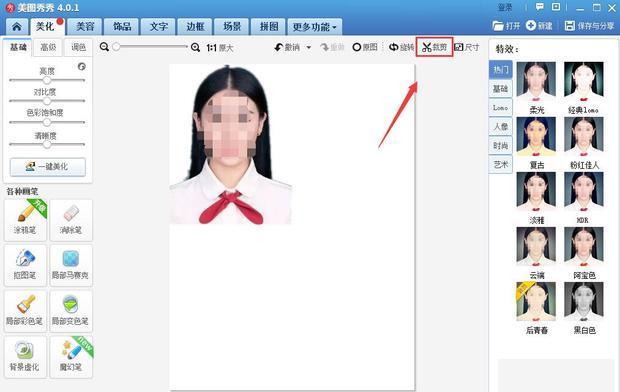Expand the 更多功能 dropdown
Viewport: 620px width, 392px height.
point(314,27)
